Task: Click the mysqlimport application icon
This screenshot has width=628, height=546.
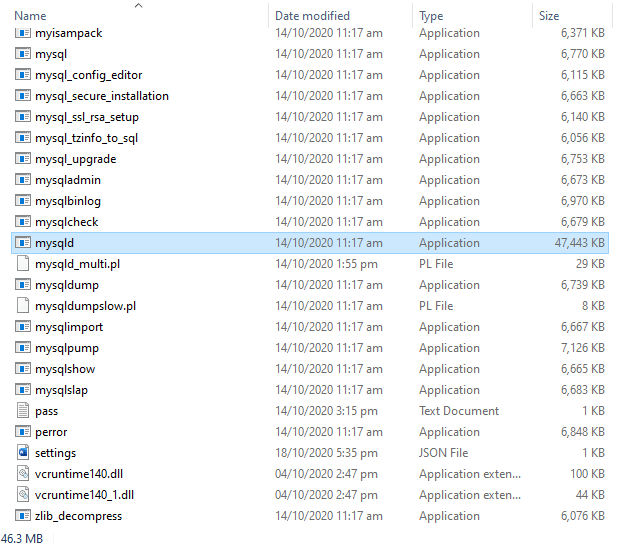Action: coord(23,326)
